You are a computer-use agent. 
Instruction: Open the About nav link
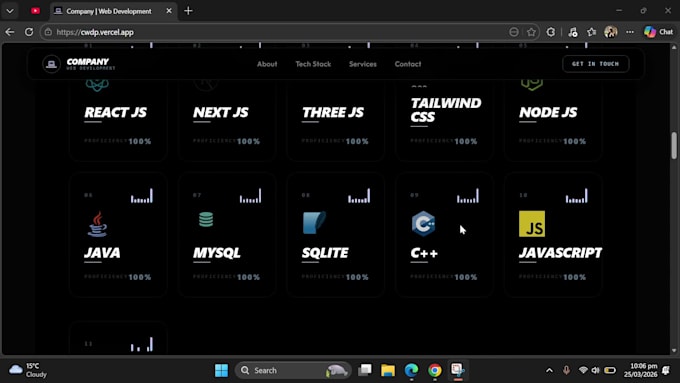(x=267, y=64)
